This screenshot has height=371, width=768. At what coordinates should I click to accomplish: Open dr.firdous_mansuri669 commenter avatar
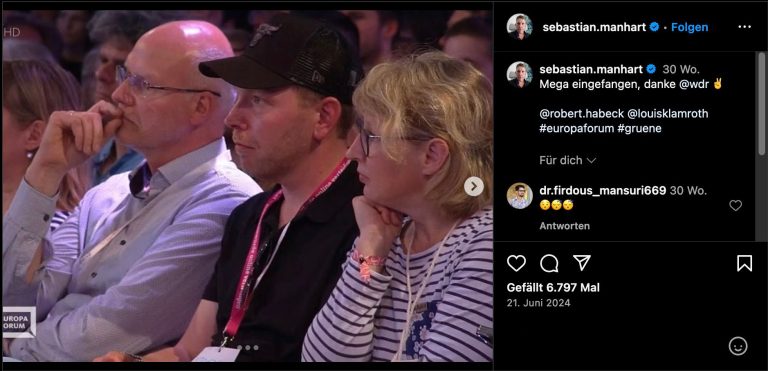click(519, 196)
